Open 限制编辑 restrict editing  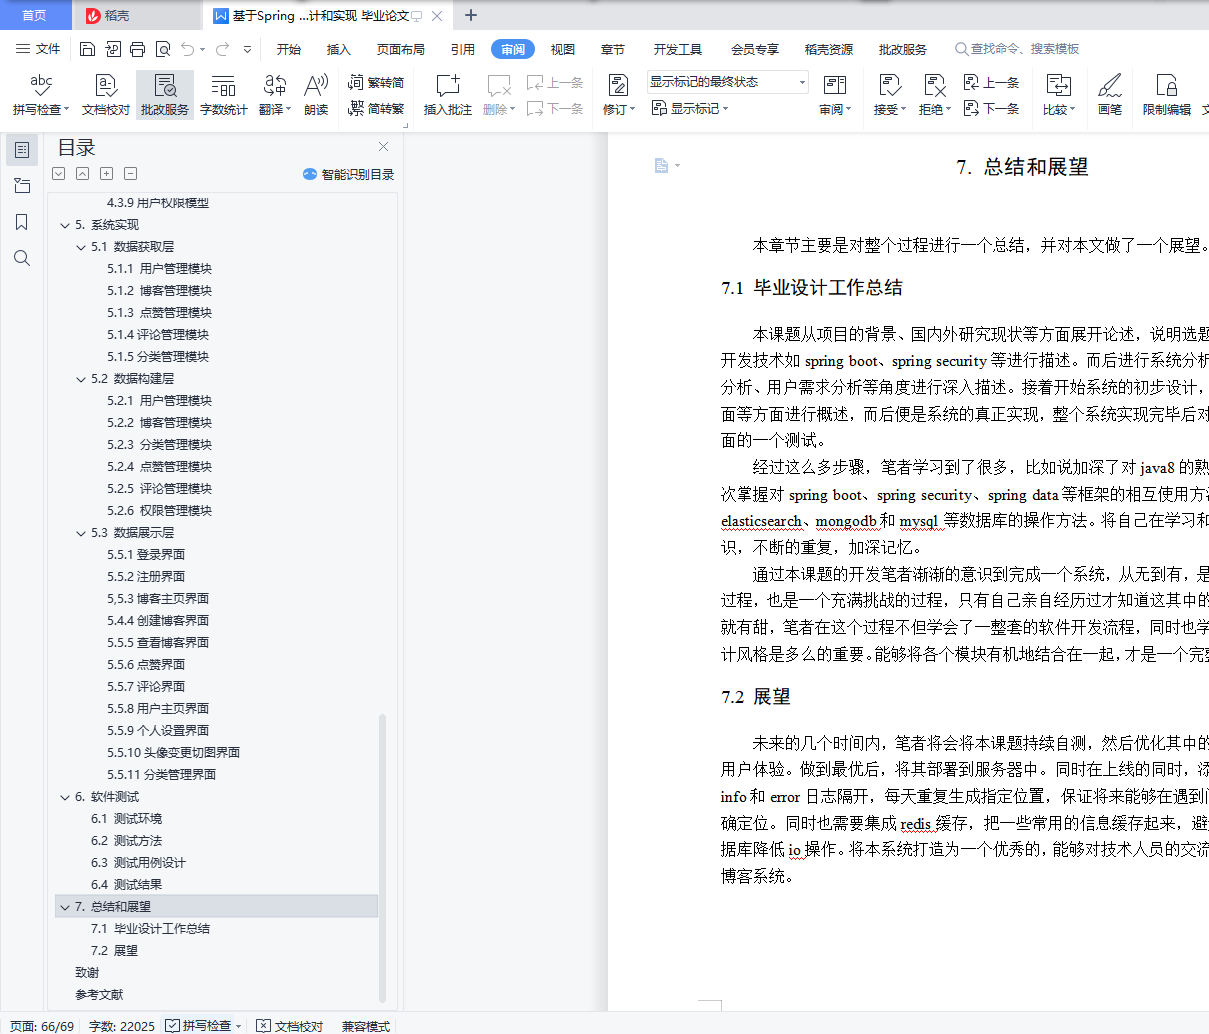click(x=1167, y=95)
